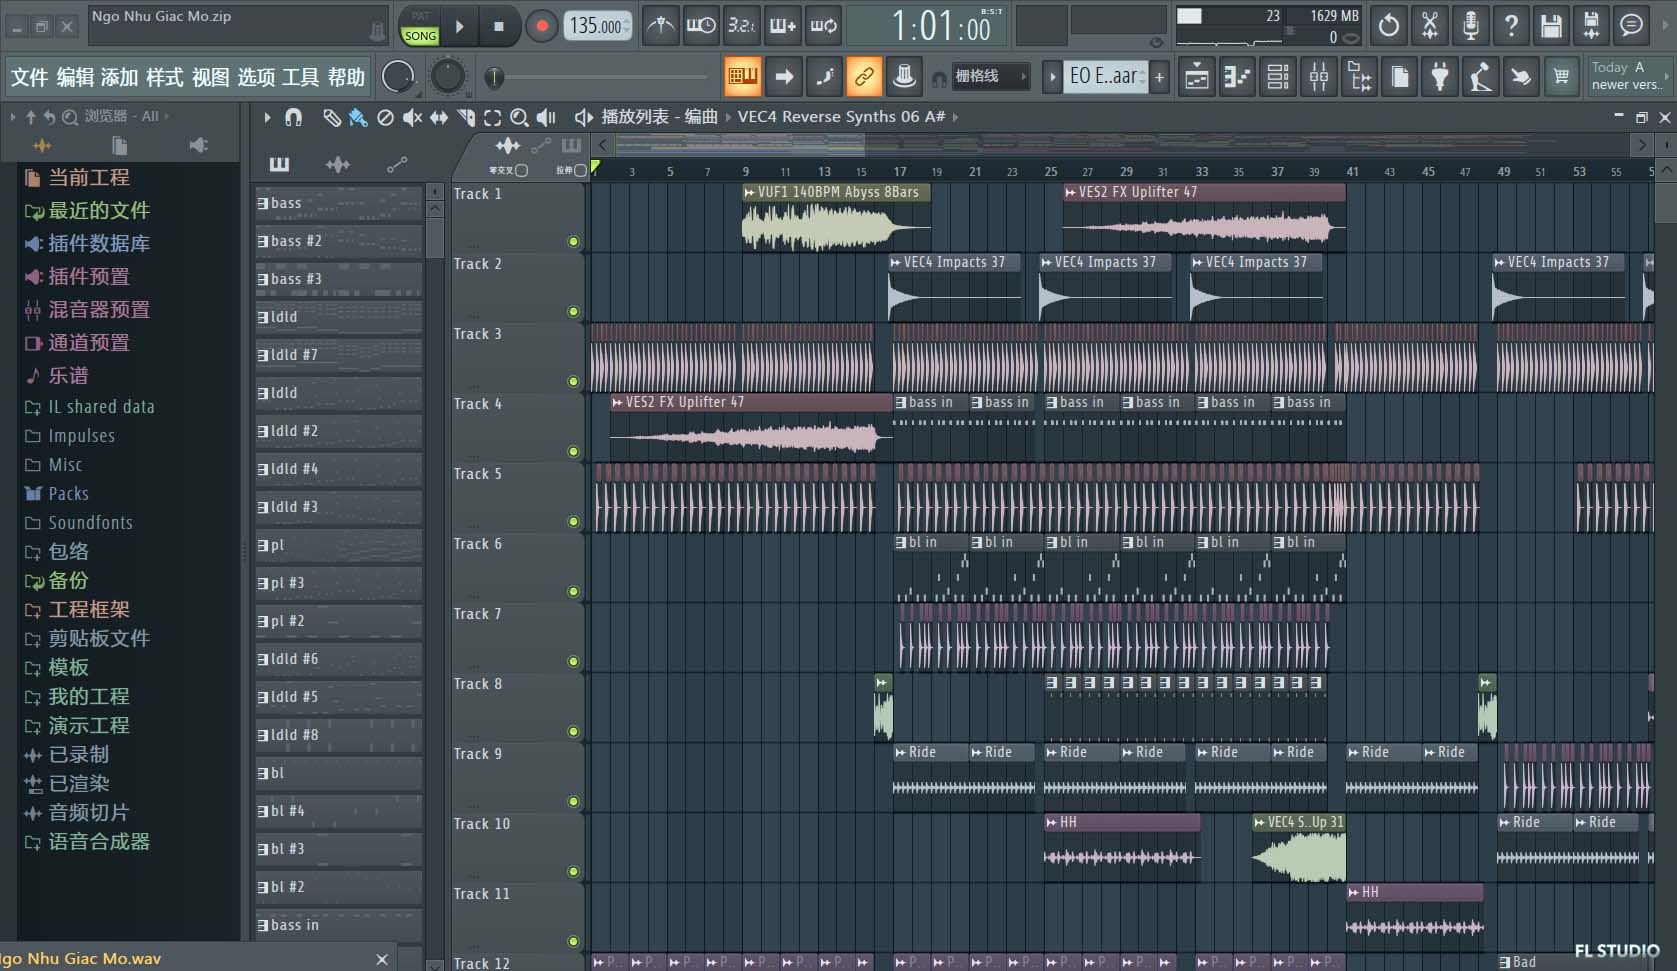Arm the Record button
This screenshot has height=971, width=1677.
tap(541, 27)
